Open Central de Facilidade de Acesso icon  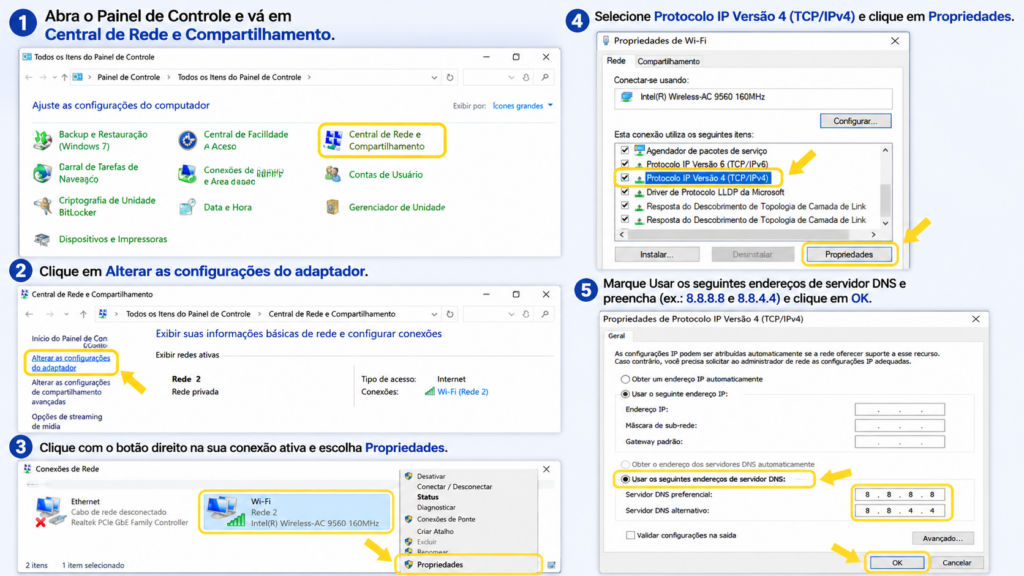tap(187, 140)
